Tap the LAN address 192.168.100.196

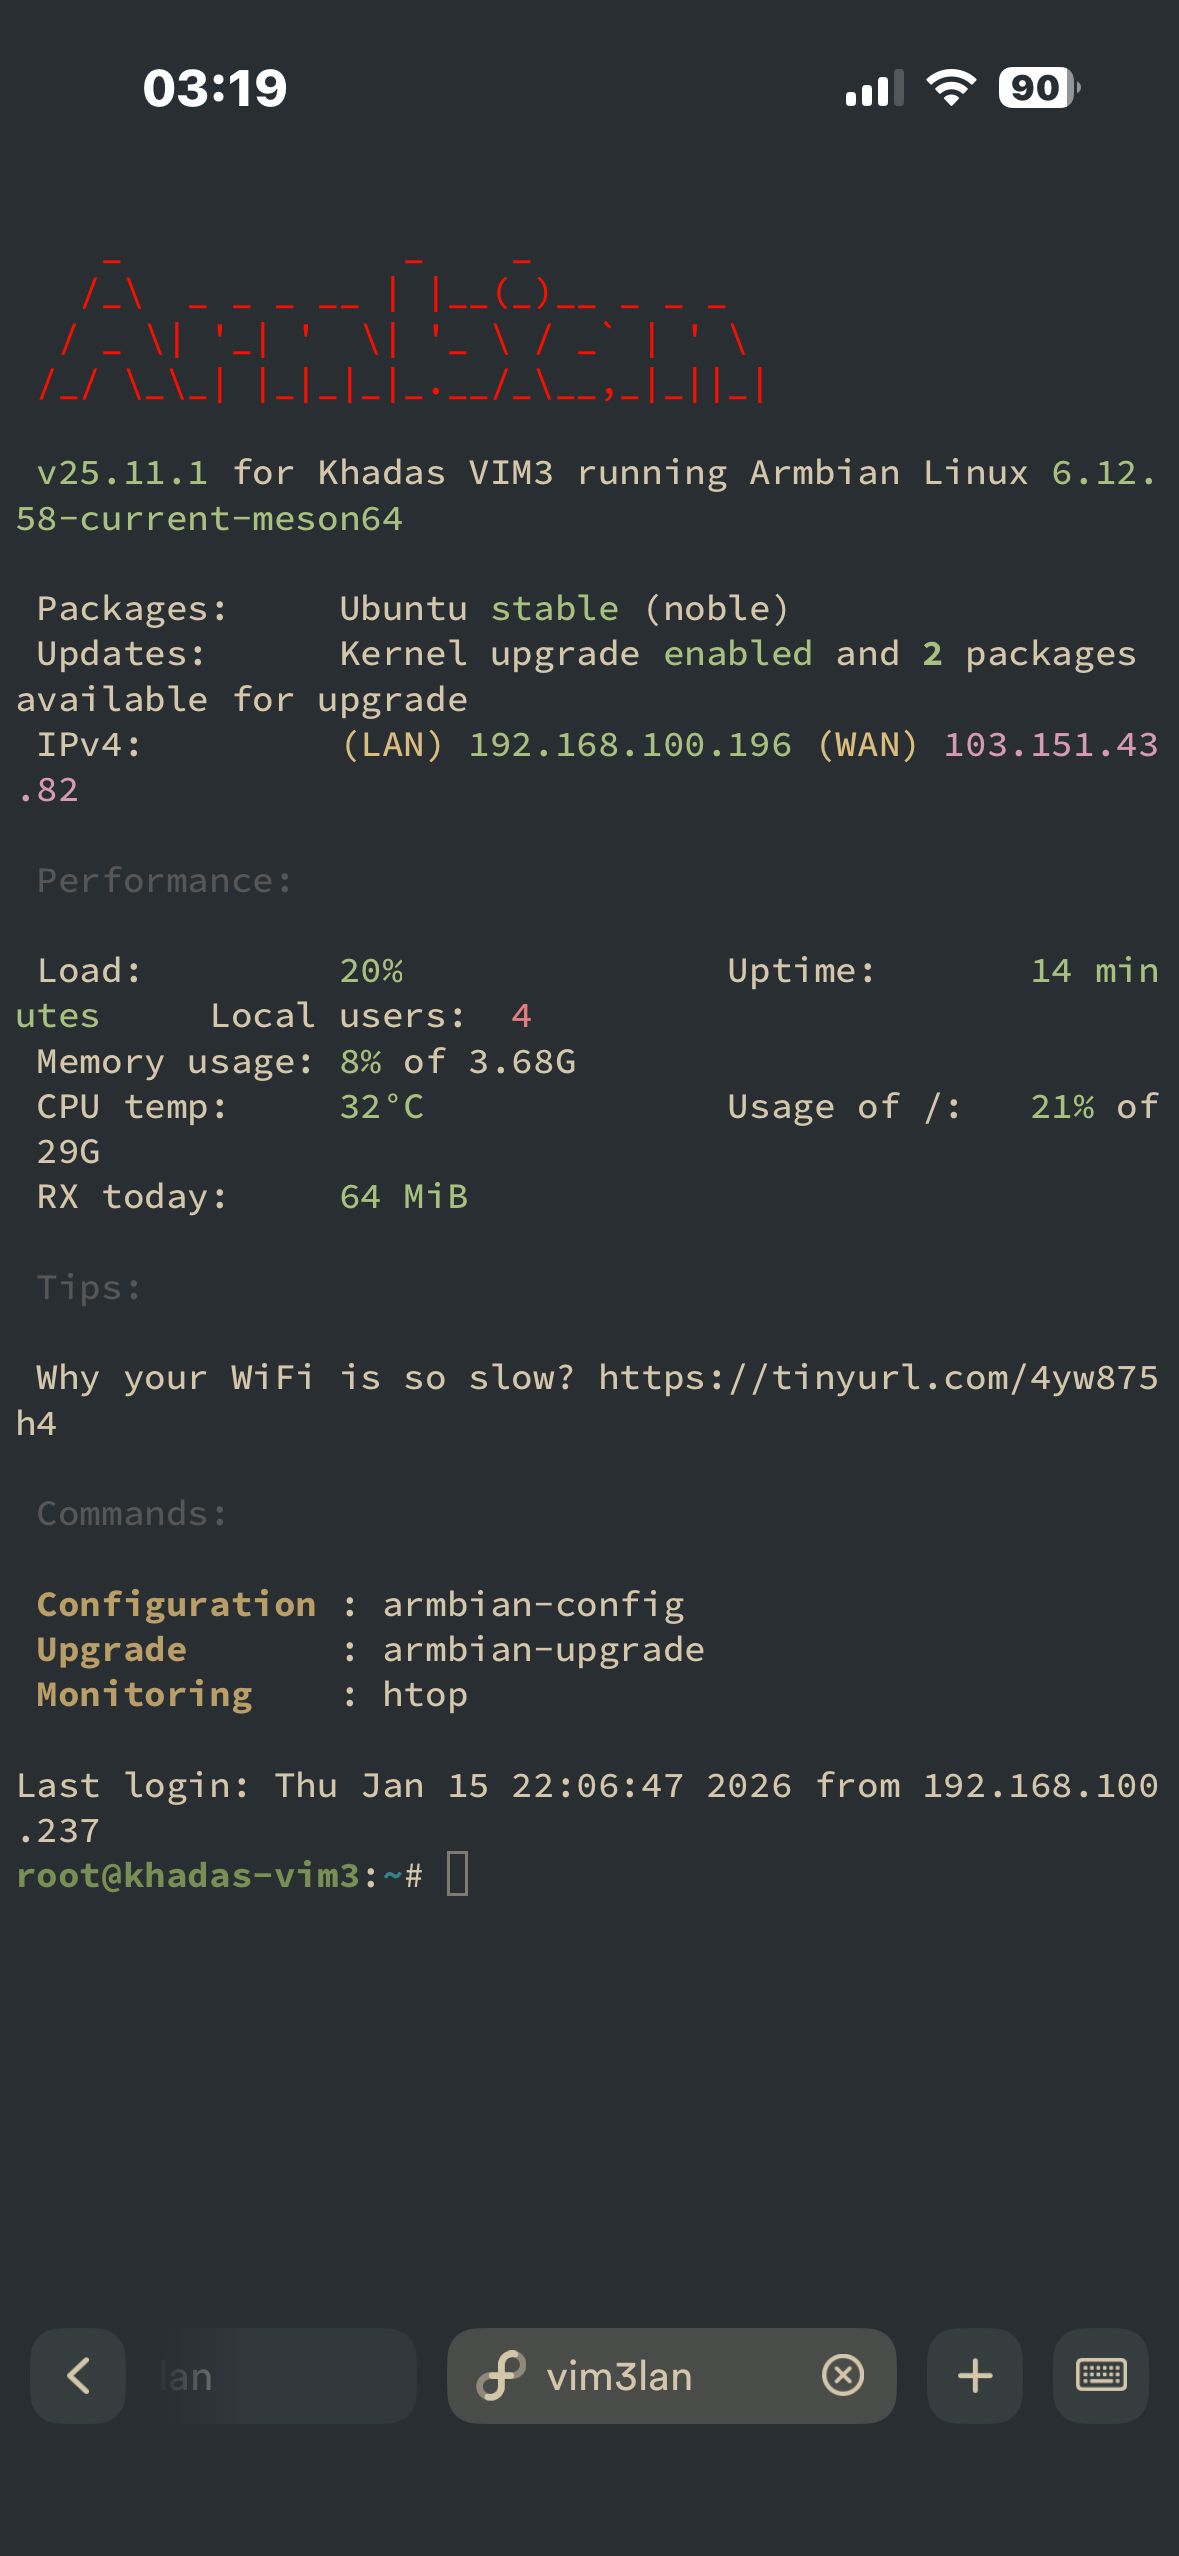point(630,745)
